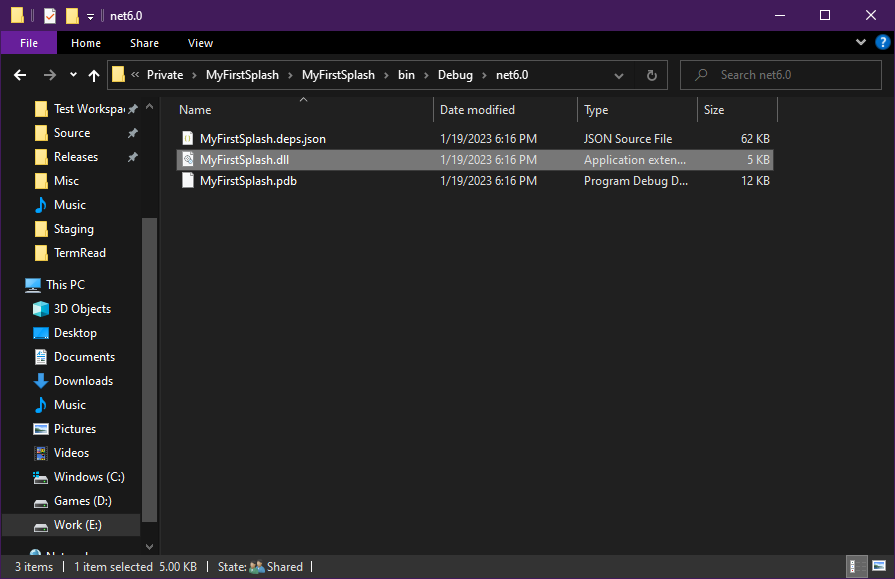Viewport: 895px width, 579px height.
Task: Open the File menu
Action: tap(29, 43)
